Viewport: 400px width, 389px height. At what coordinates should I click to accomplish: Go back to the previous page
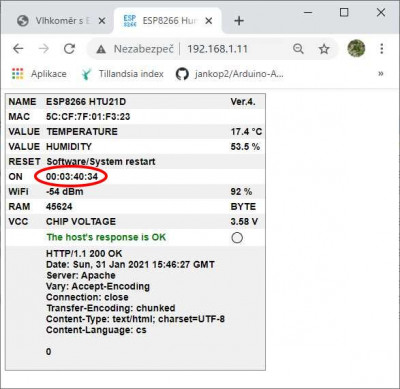18,49
